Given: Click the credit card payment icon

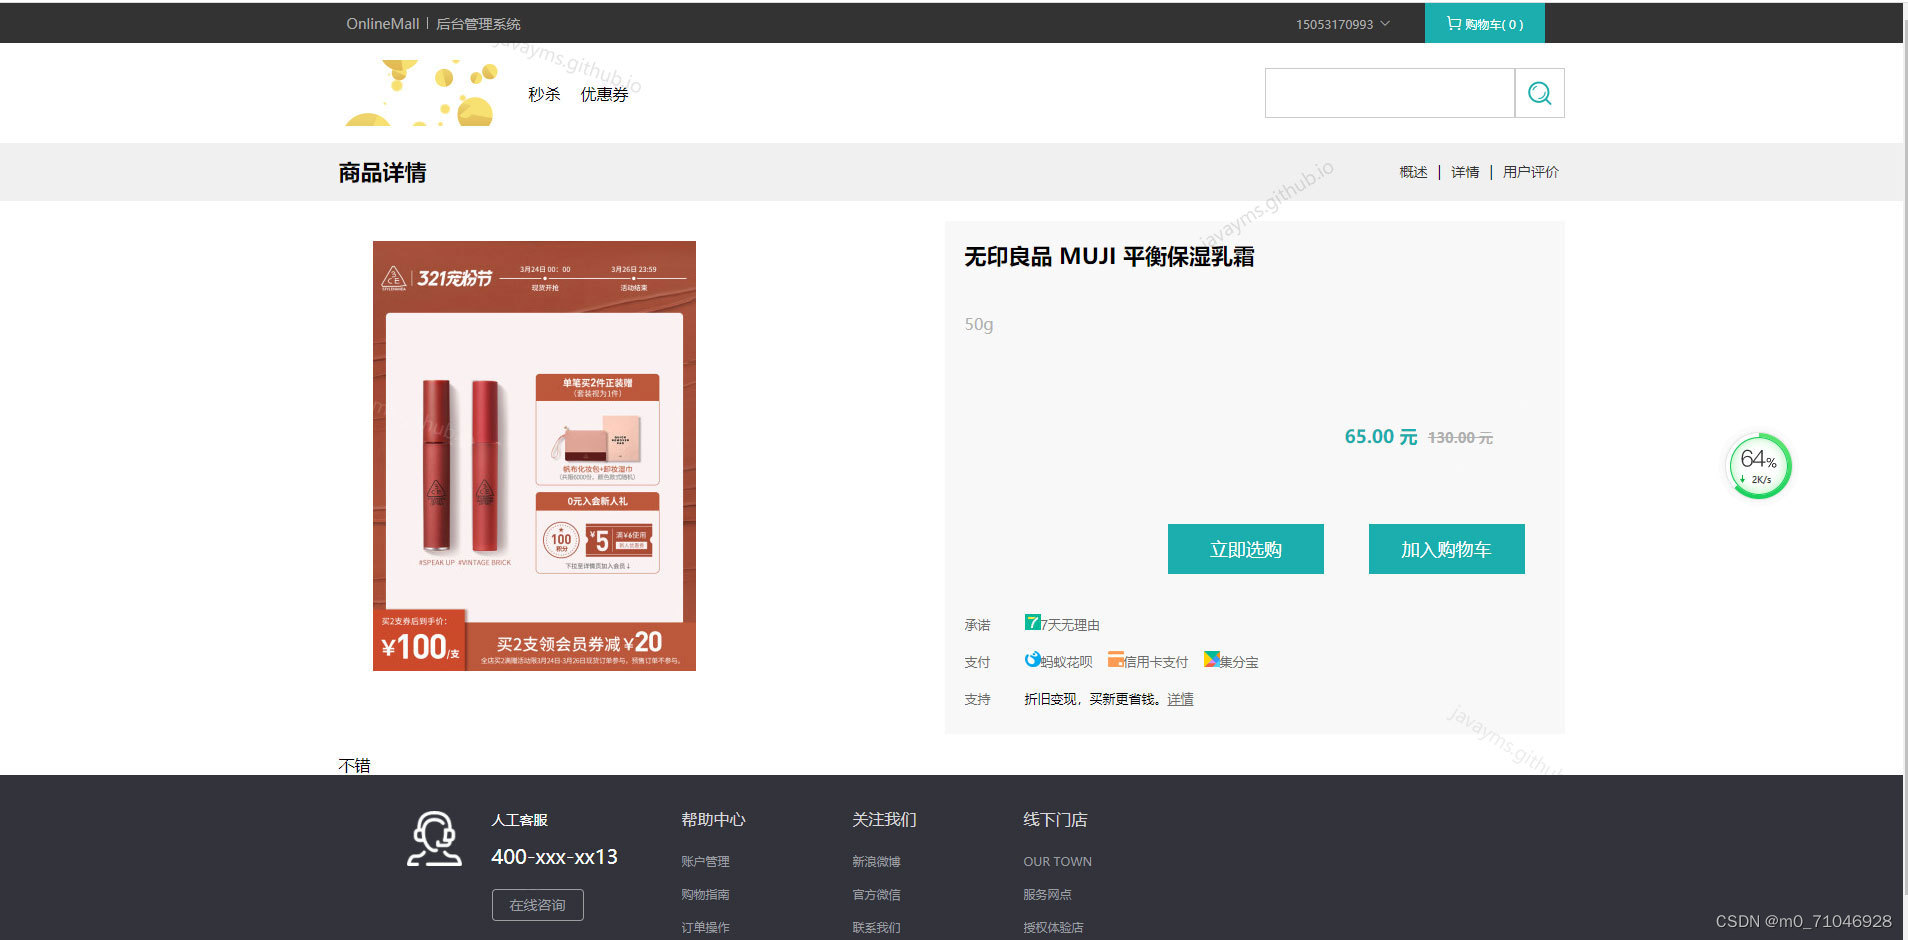Looking at the screenshot, I should click(1115, 659).
